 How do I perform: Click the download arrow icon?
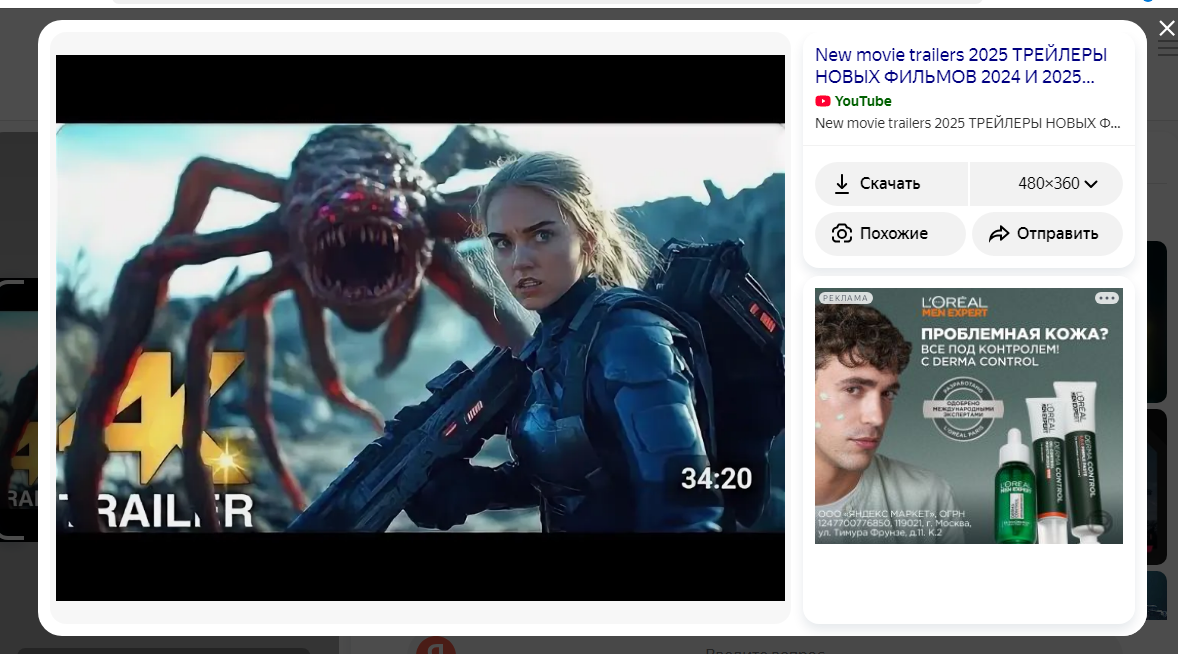(x=842, y=184)
